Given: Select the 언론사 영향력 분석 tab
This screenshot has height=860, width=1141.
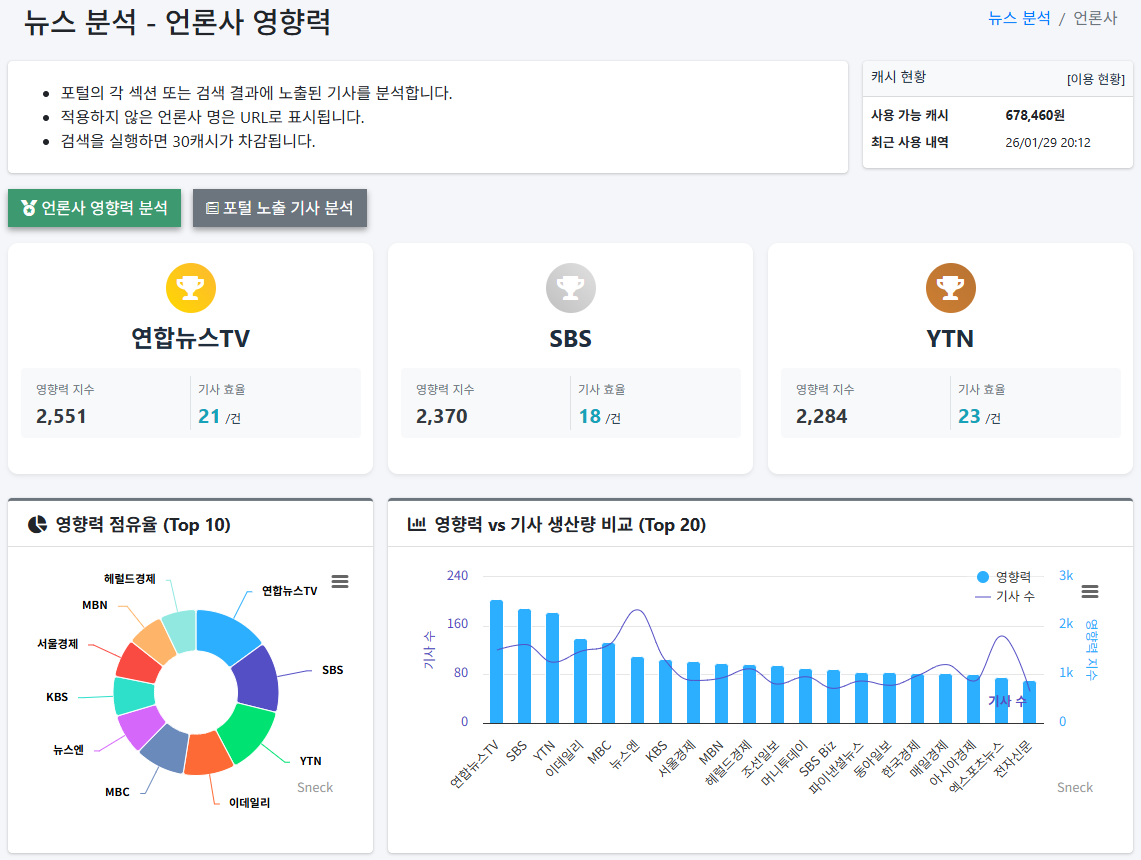Looking at the screenshot, I should (x=94, y=208).
